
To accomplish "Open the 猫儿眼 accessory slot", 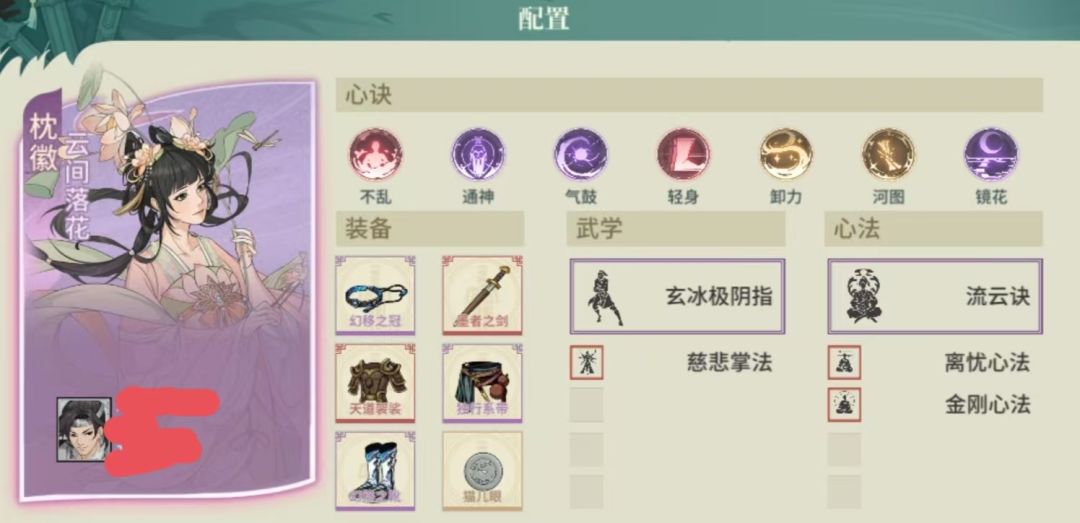I will coord(482,471).
